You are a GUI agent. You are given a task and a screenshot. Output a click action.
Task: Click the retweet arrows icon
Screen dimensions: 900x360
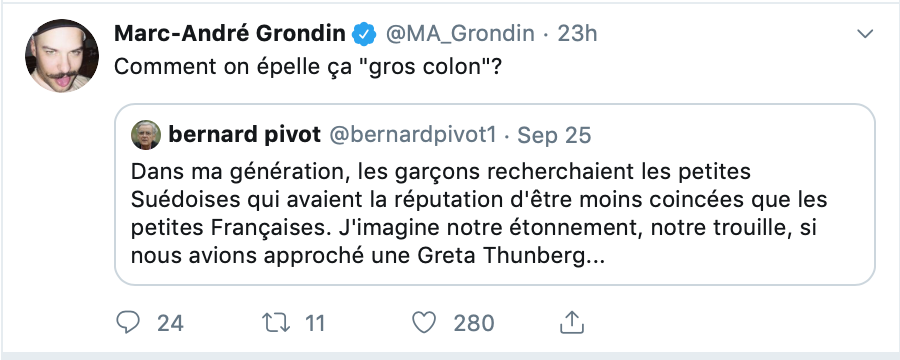[x=276, y=323]
